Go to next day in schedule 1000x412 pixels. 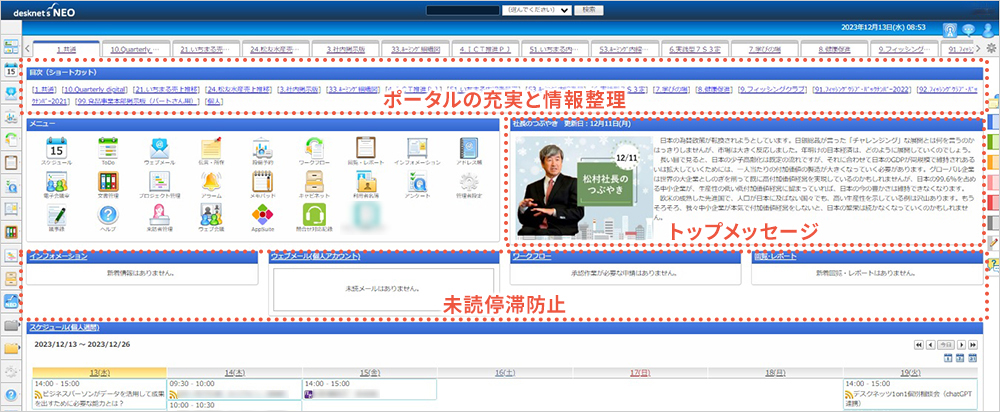coord(962,344)
